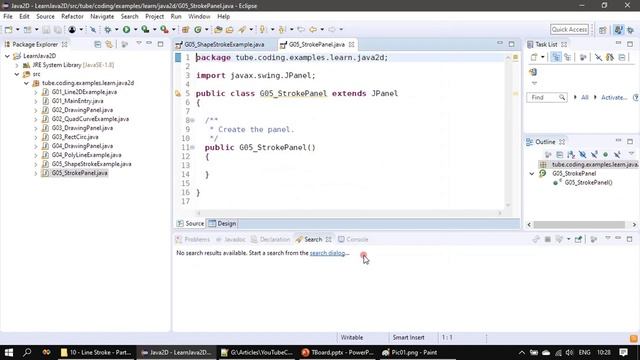Image resolution: width=640 pixels, height=360 pixels.
Task: Toggle Hide Completed Tasks in Task List
Action: (x=598, y=57)
